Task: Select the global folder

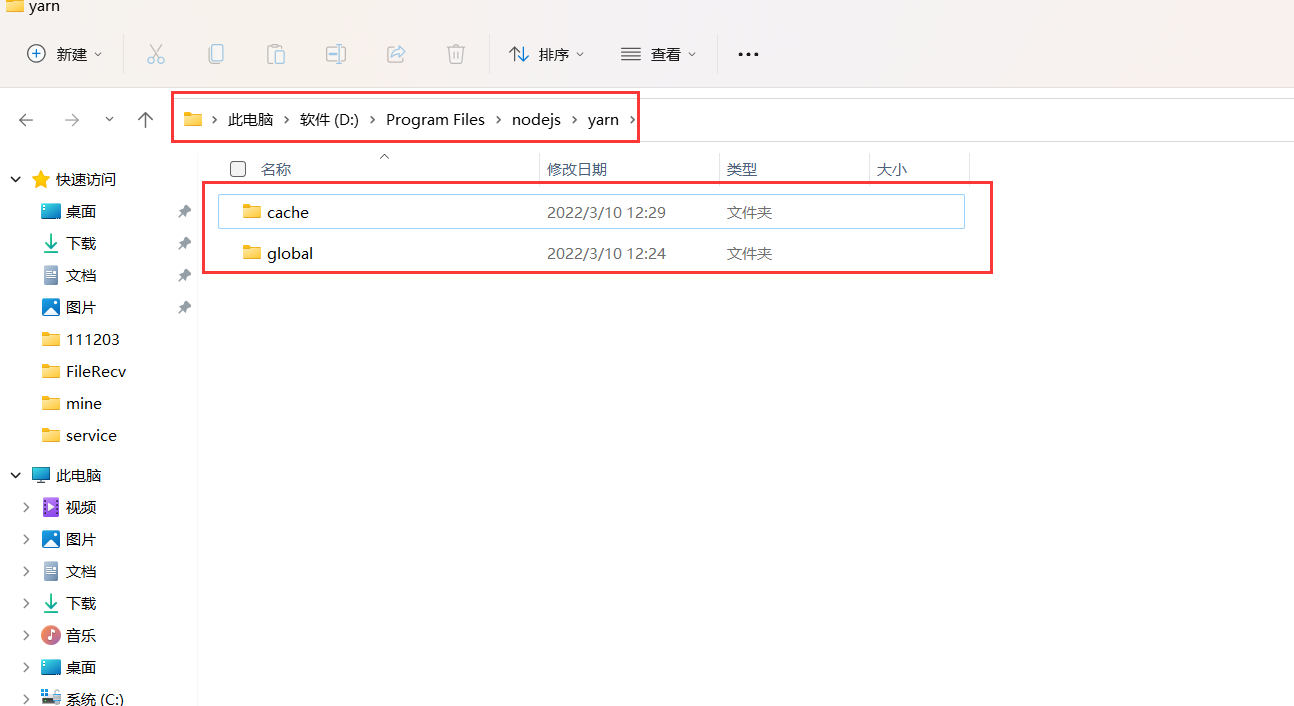Action: (x=290, y=253)
